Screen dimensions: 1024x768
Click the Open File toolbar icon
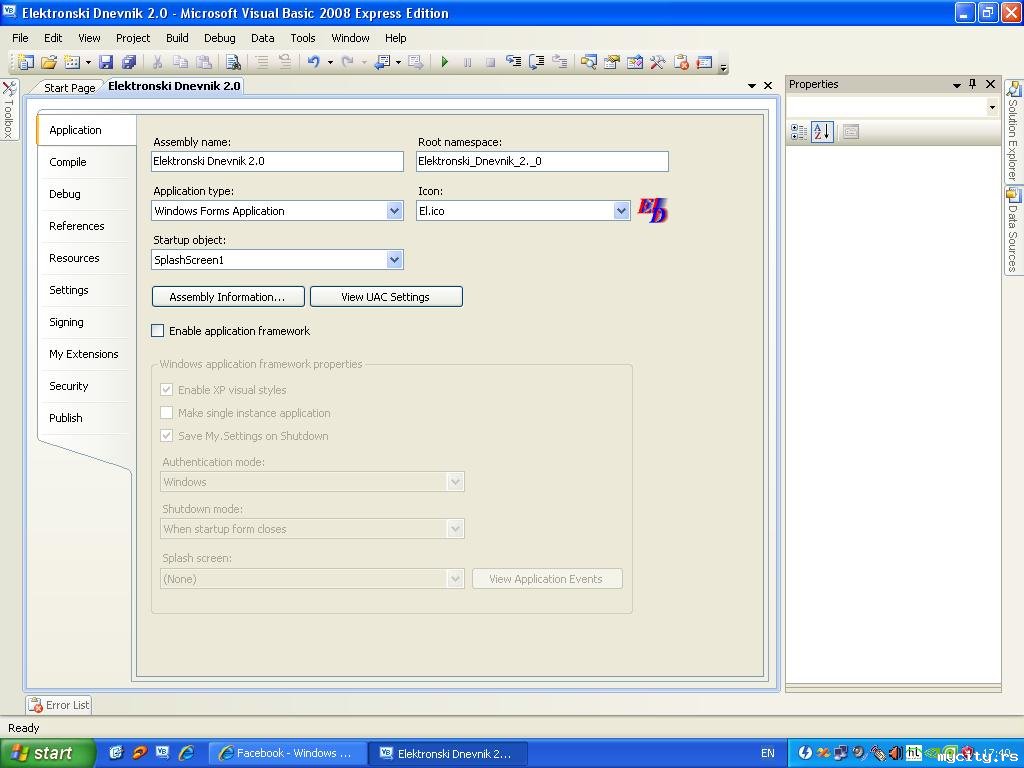point(49,62)
